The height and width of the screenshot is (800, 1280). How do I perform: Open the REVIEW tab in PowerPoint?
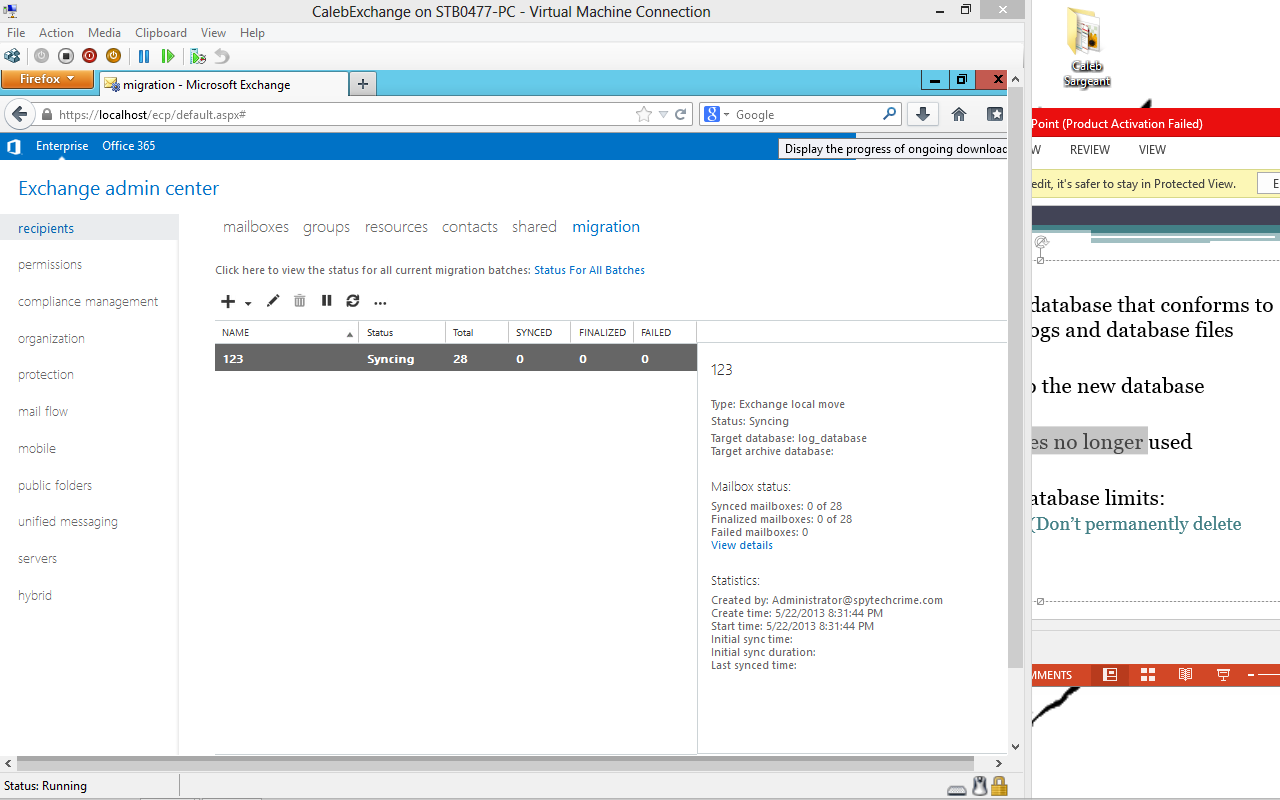pos(1090,150)
